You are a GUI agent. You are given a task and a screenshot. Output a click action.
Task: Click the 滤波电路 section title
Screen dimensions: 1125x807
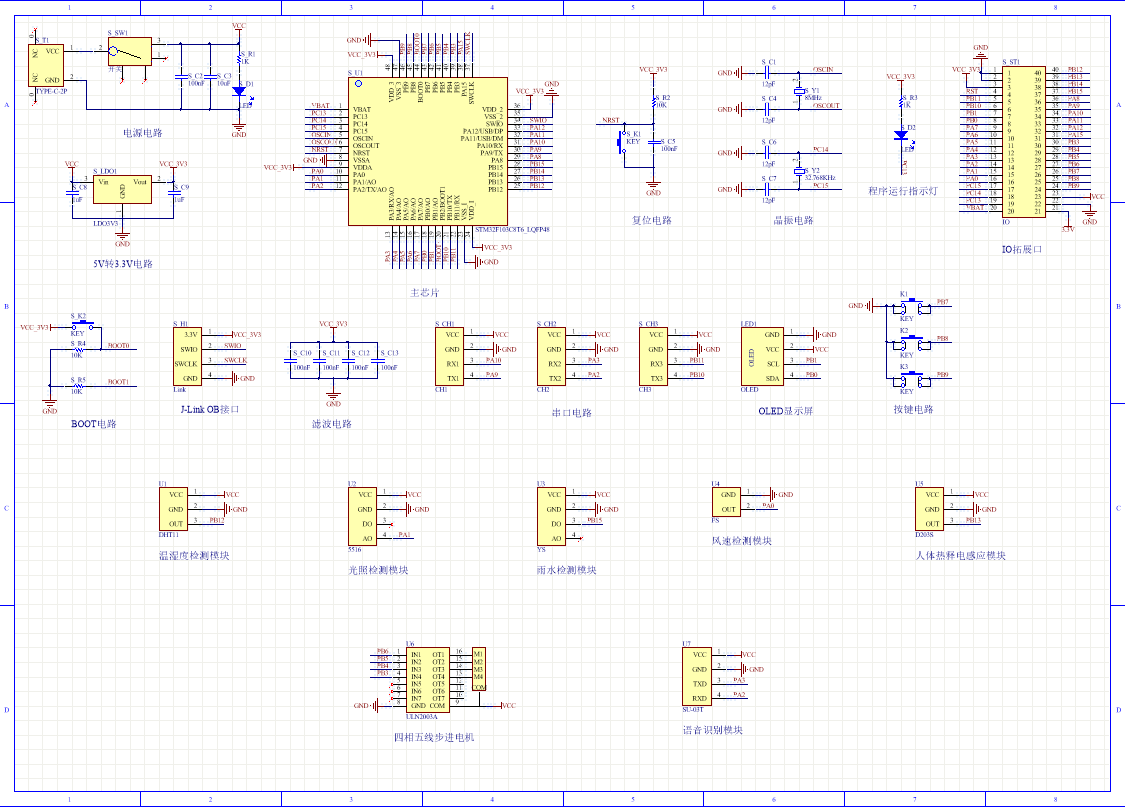point(331,424)
